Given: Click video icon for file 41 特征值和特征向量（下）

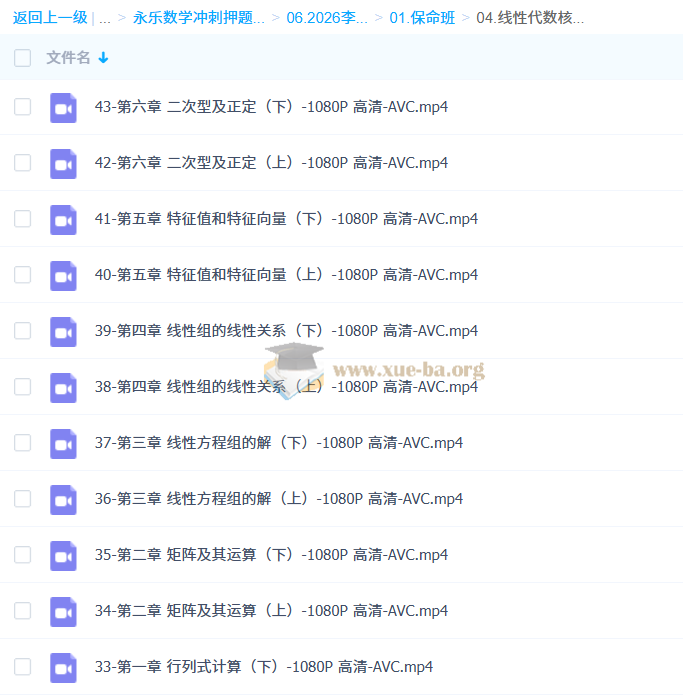Looking at the screenshot, I should [x=63, y=219].
